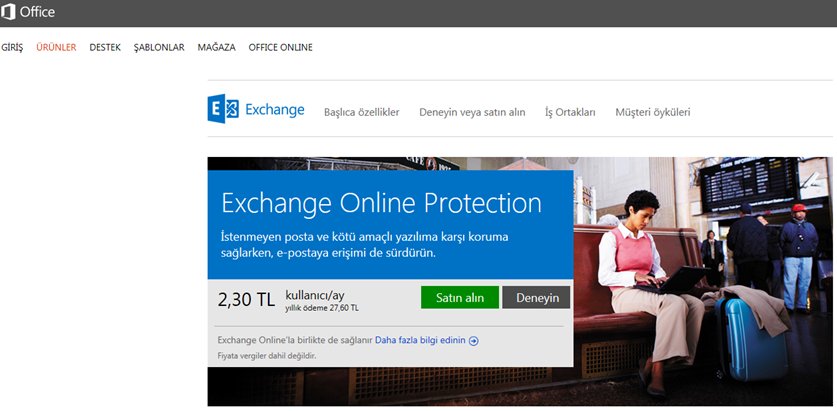The width and height of the screenshot is (837, 411).
Task: Click the green Satın alın button
Action: point(460,297)
